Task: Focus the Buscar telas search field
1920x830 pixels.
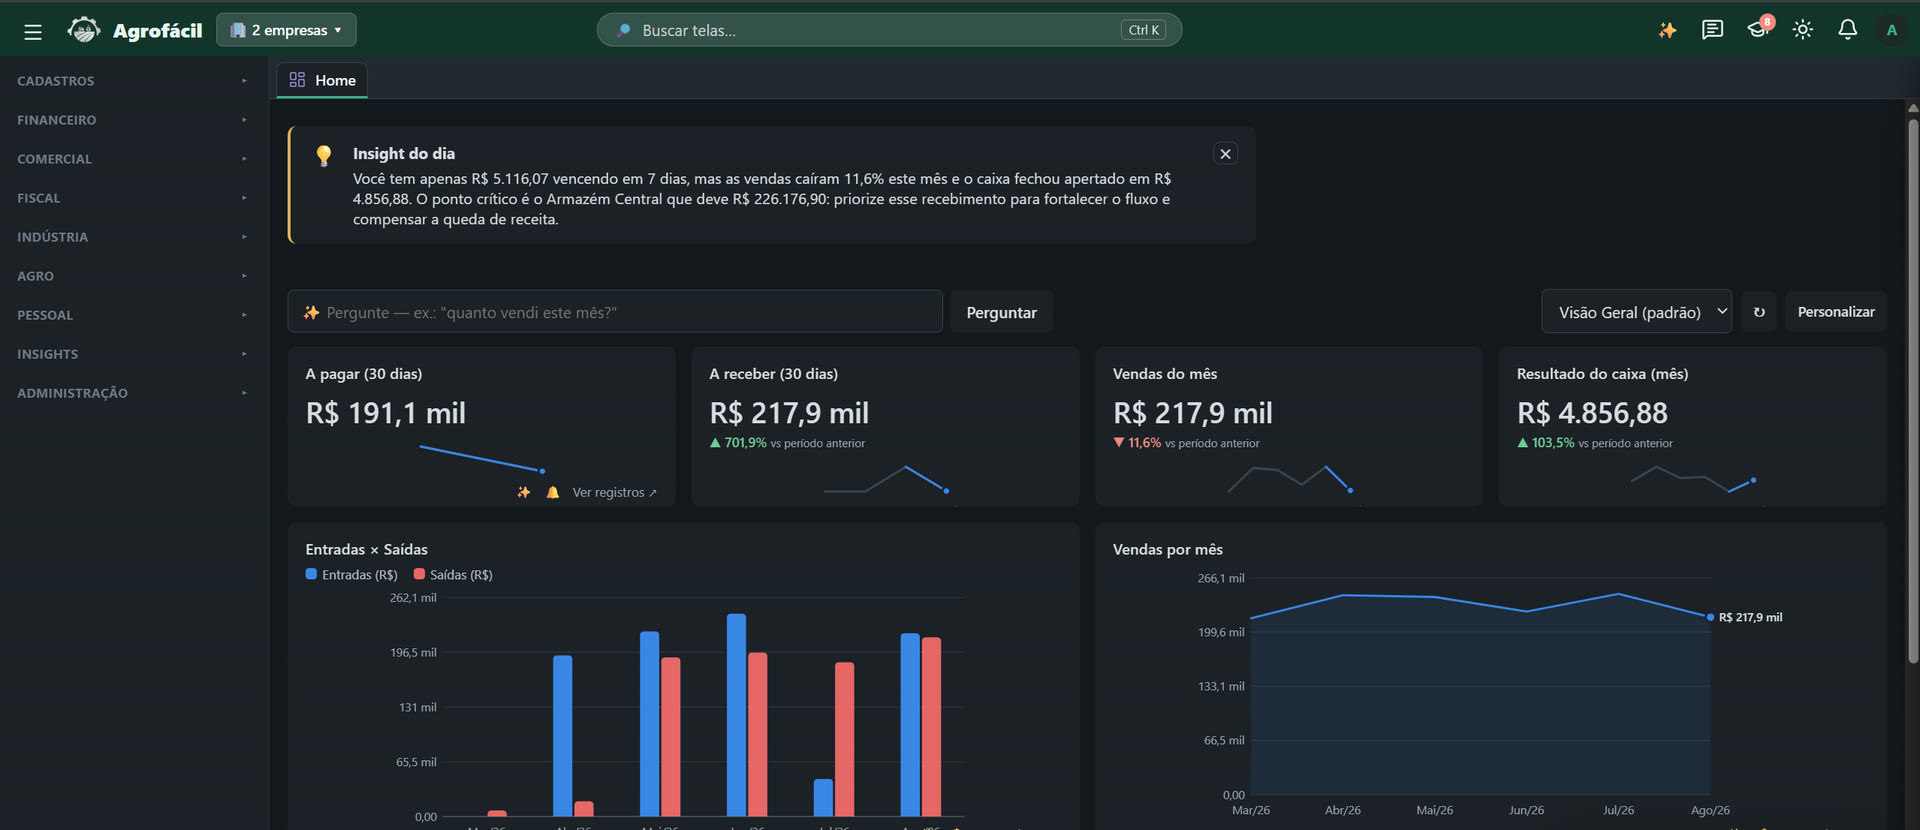Action: coord(889,30)
